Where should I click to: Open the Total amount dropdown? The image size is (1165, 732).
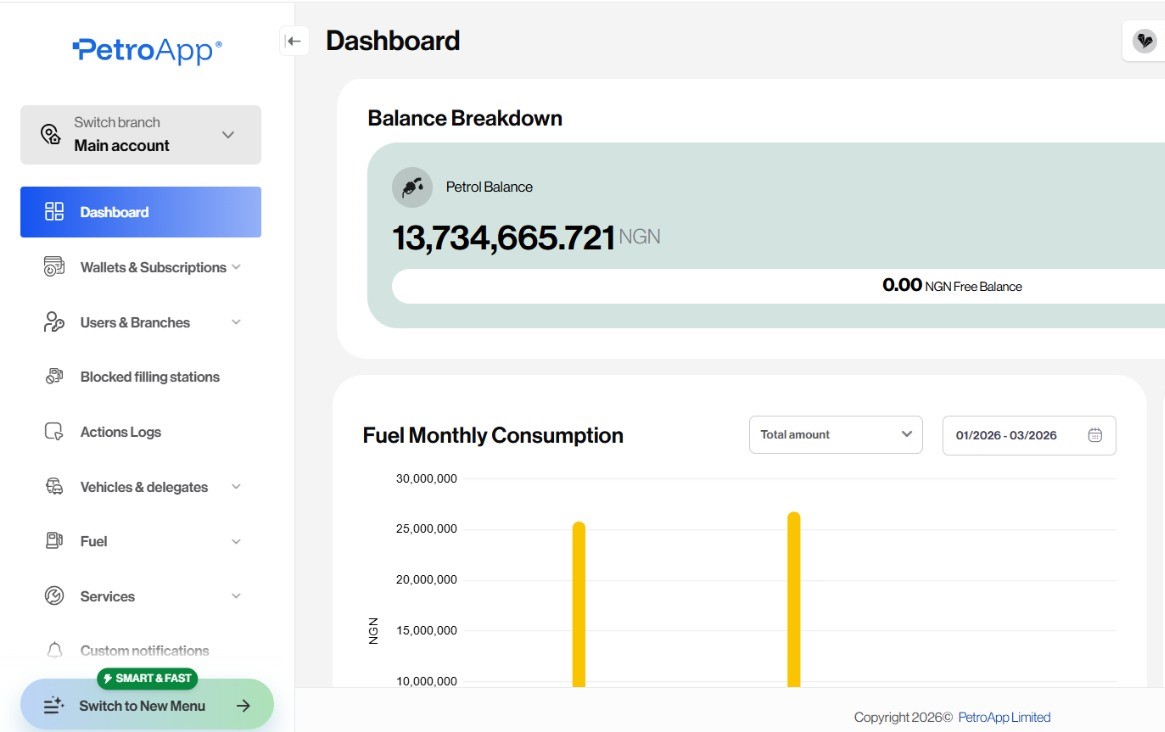835,435
